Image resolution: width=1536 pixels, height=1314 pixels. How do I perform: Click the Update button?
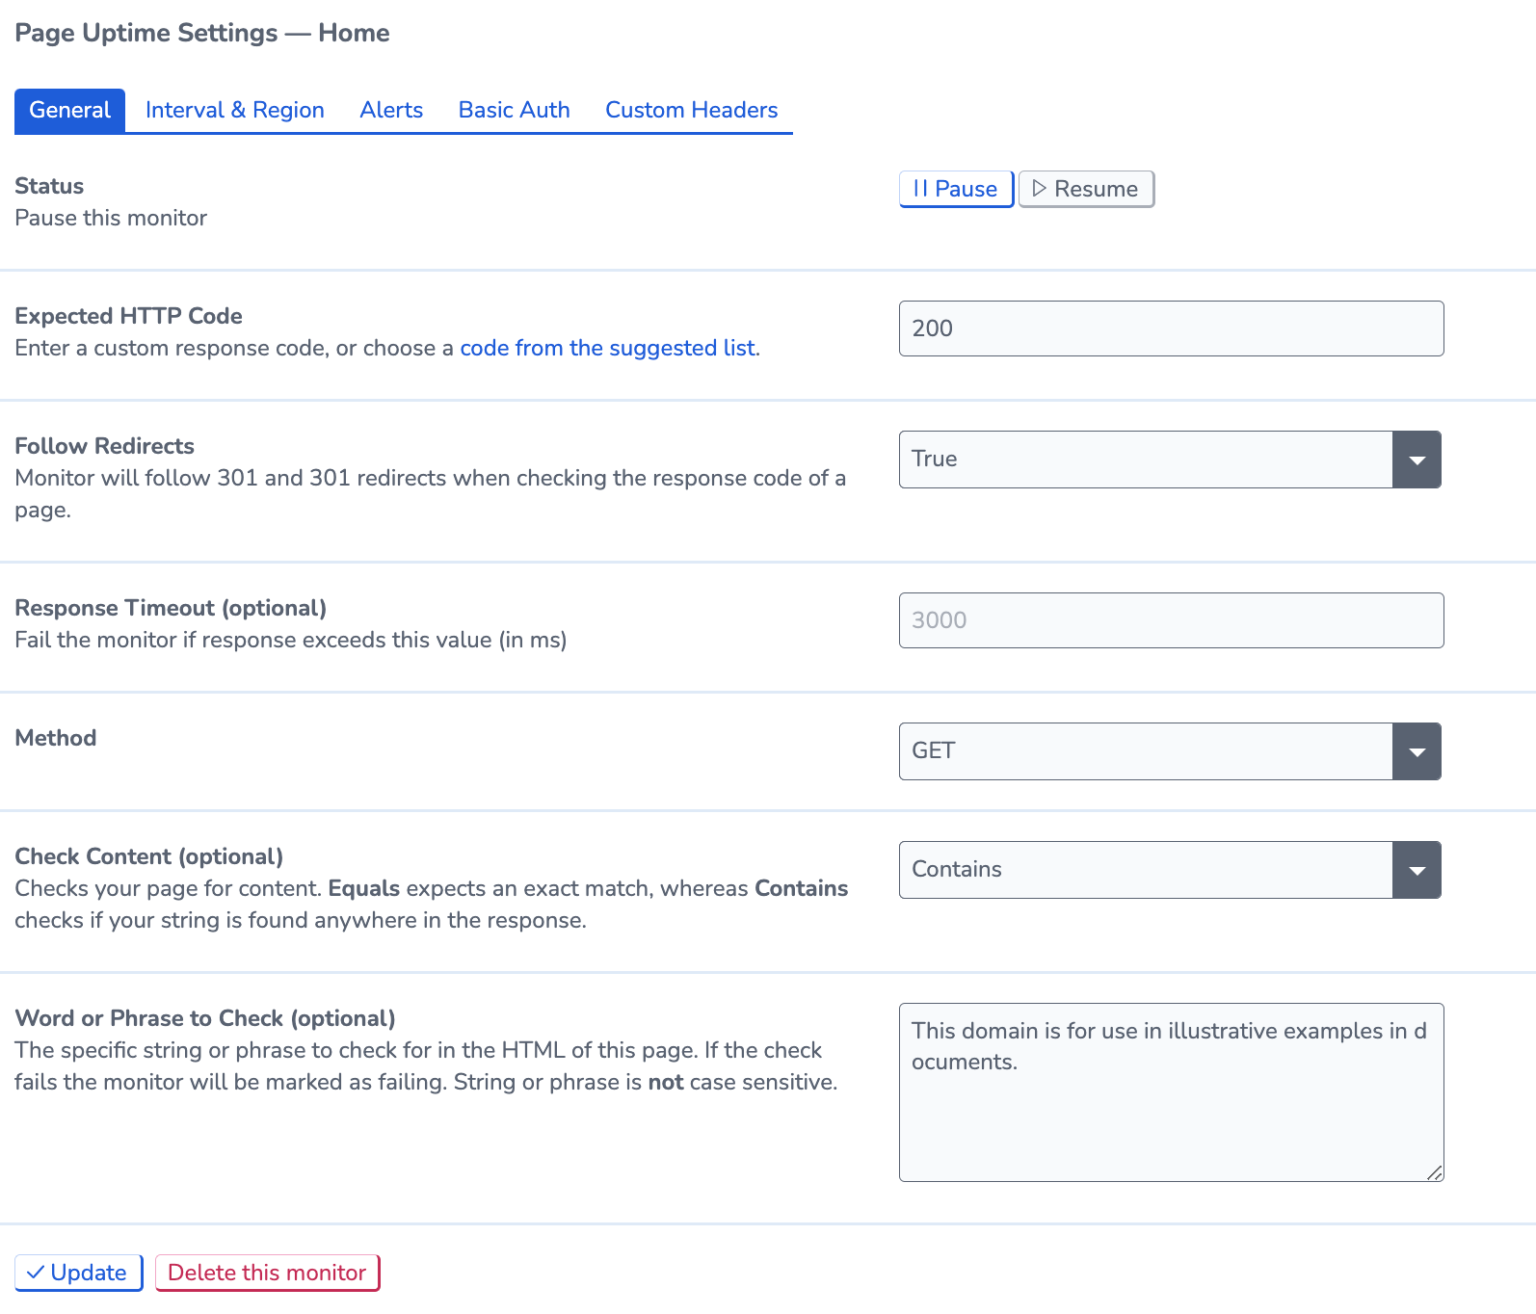coord(78,1272)
